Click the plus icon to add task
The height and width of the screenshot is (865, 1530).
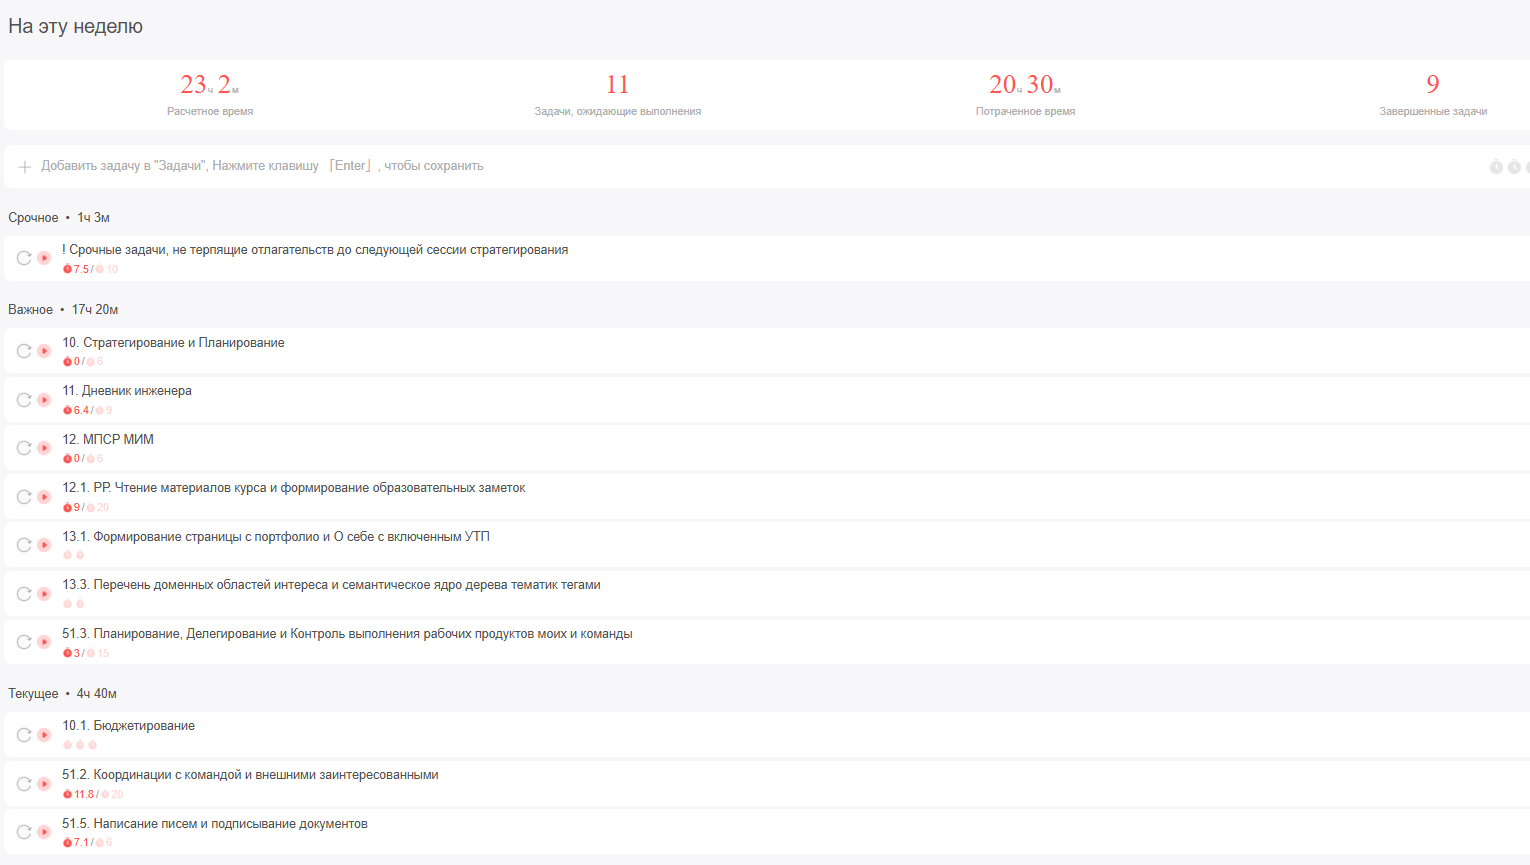coord(25,167)
